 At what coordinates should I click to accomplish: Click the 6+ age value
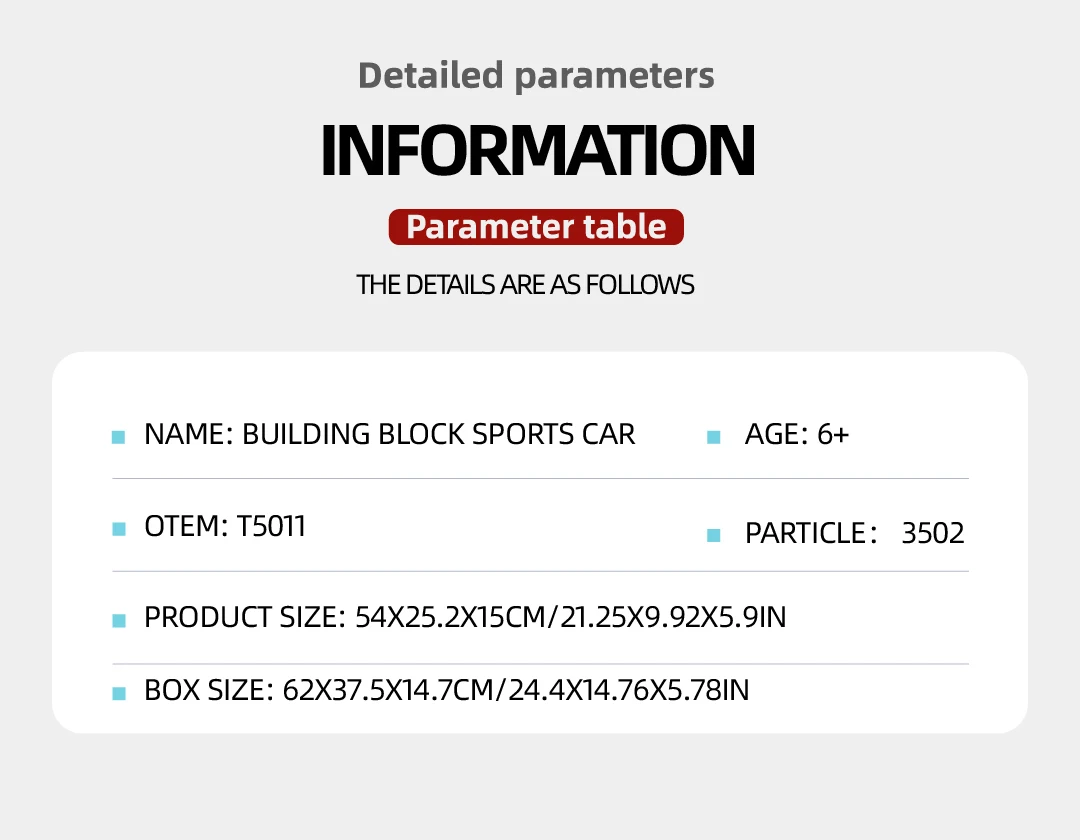pyautogui.click(x=832, y=434)
